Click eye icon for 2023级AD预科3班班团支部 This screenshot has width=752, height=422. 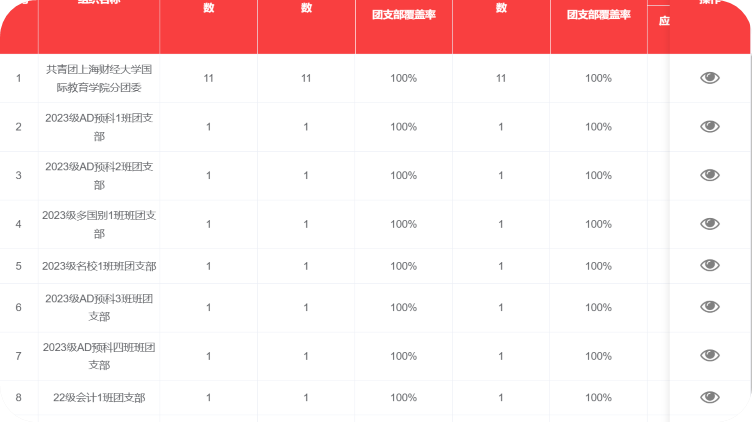pos(710,307)
